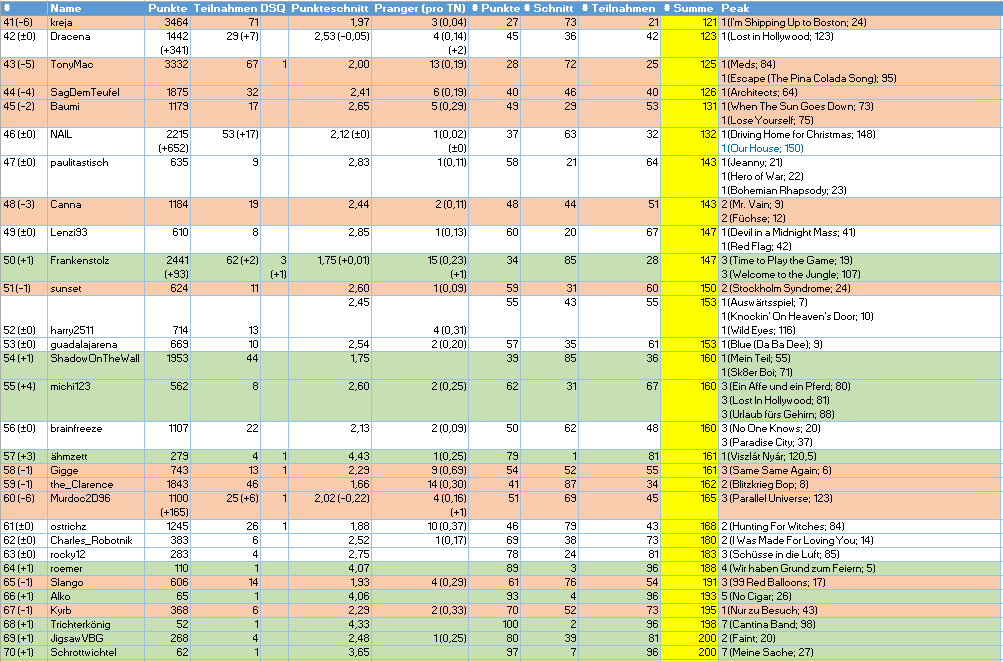
Task: Select the name cell Slango
Action: tap(96, 583)
